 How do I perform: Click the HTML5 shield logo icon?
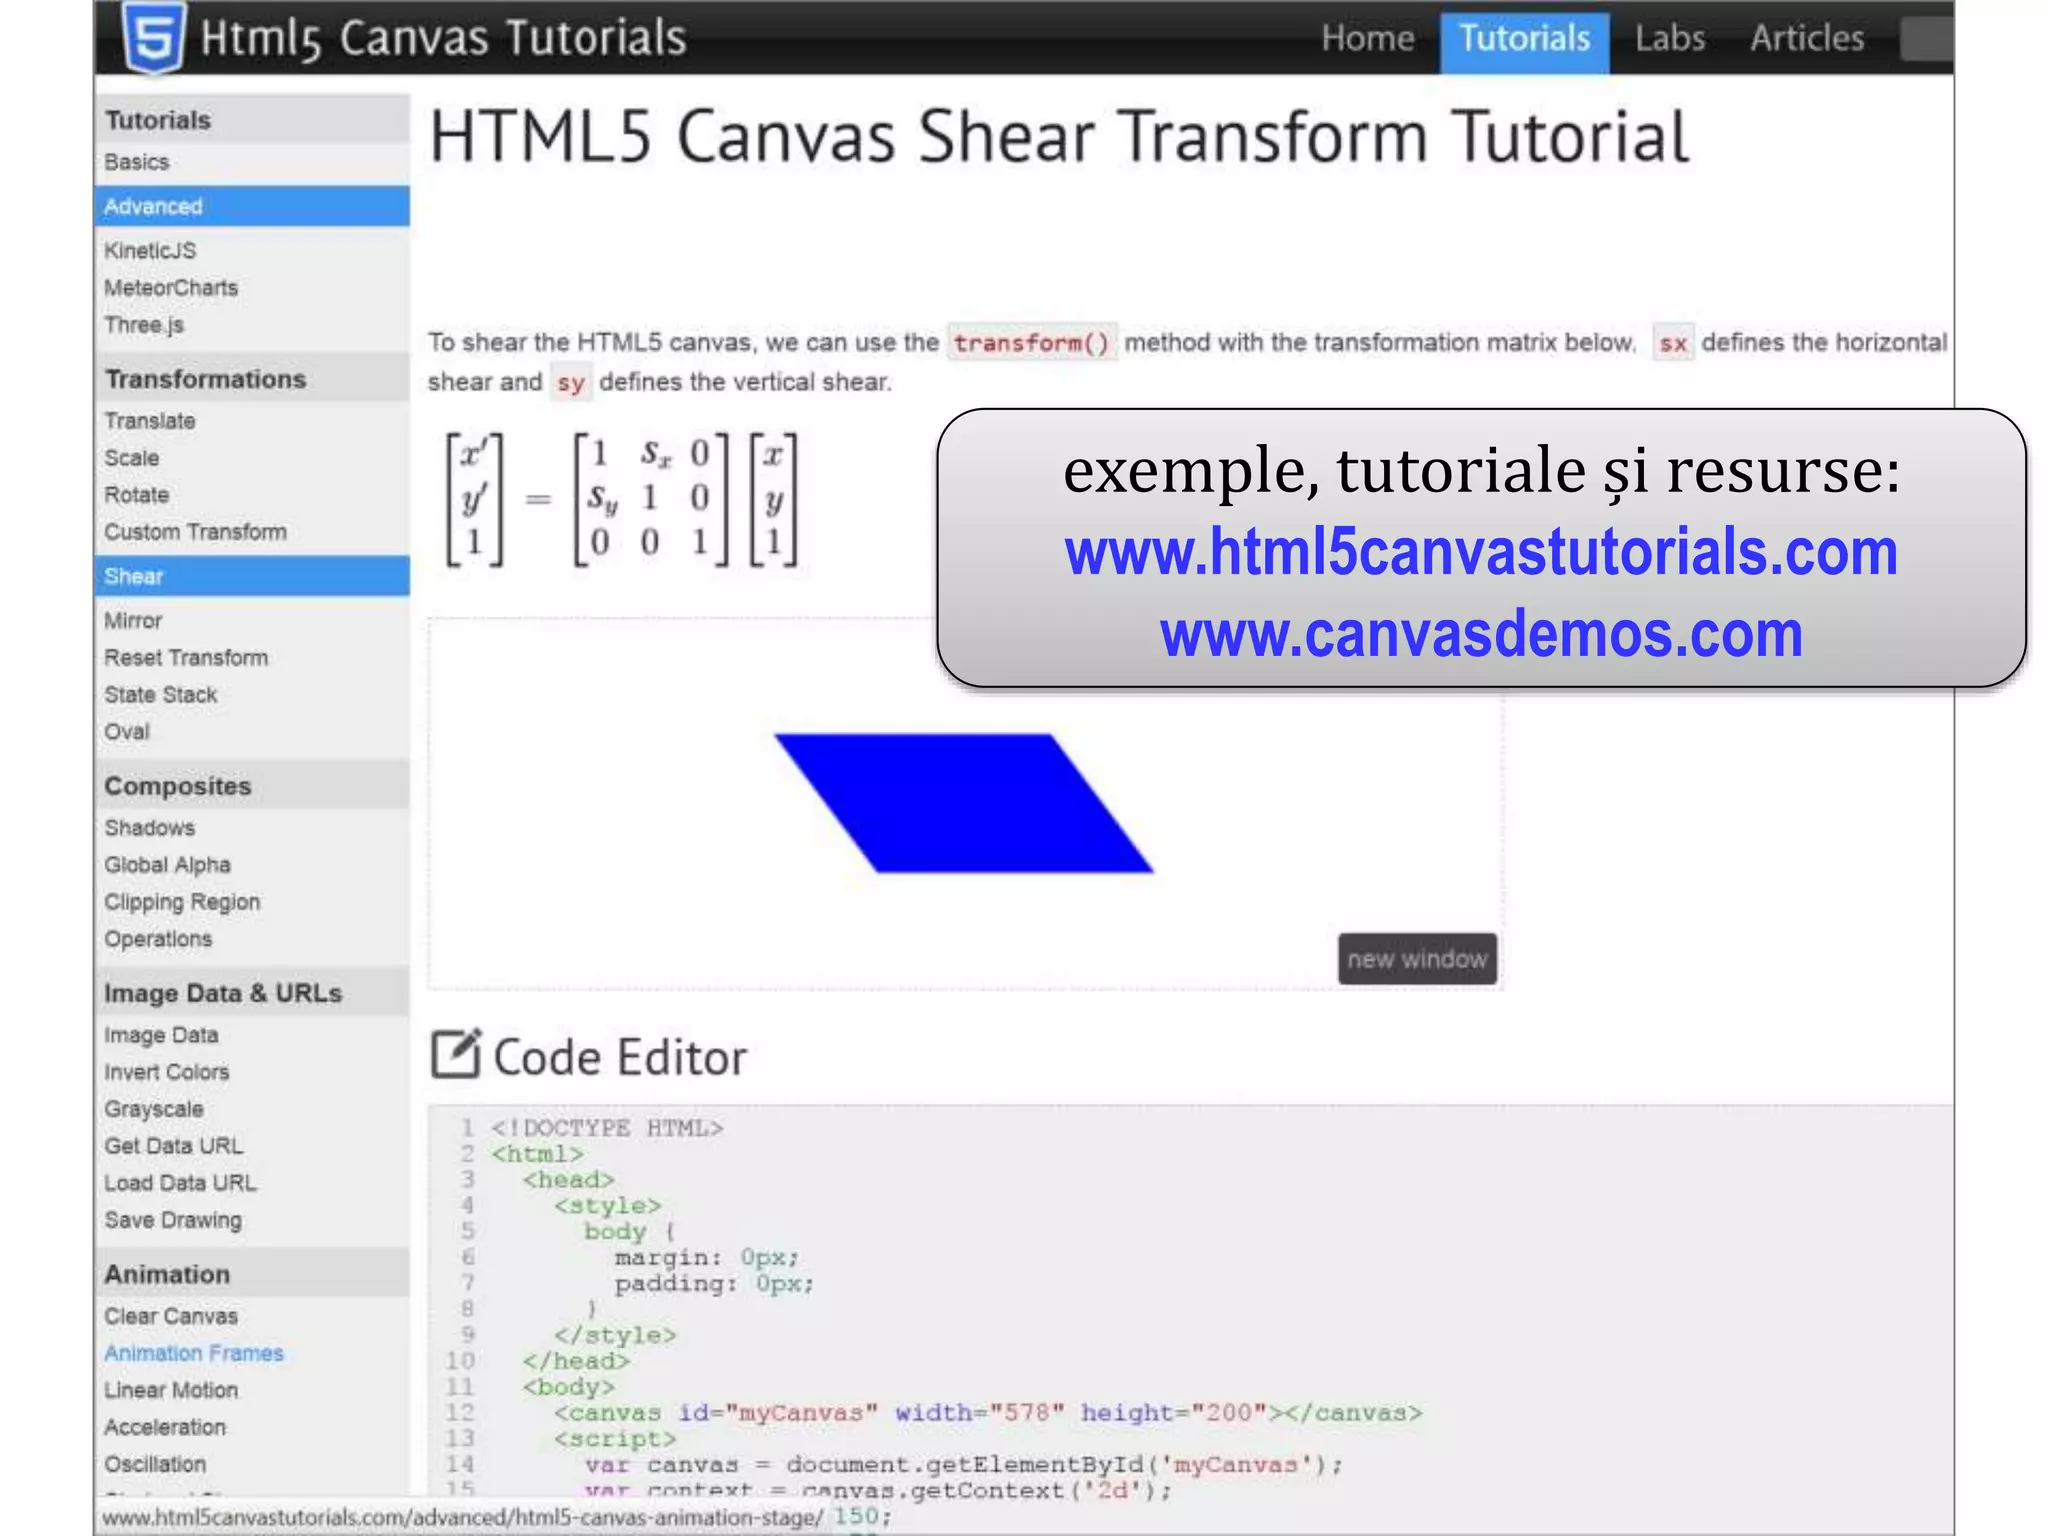(153, 37)
